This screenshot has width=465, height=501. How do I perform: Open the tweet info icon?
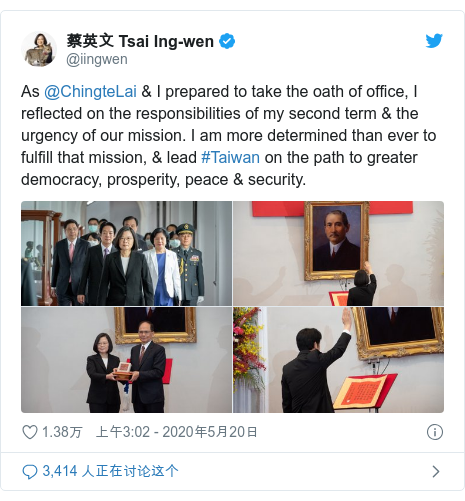click(x=435, y=432)
